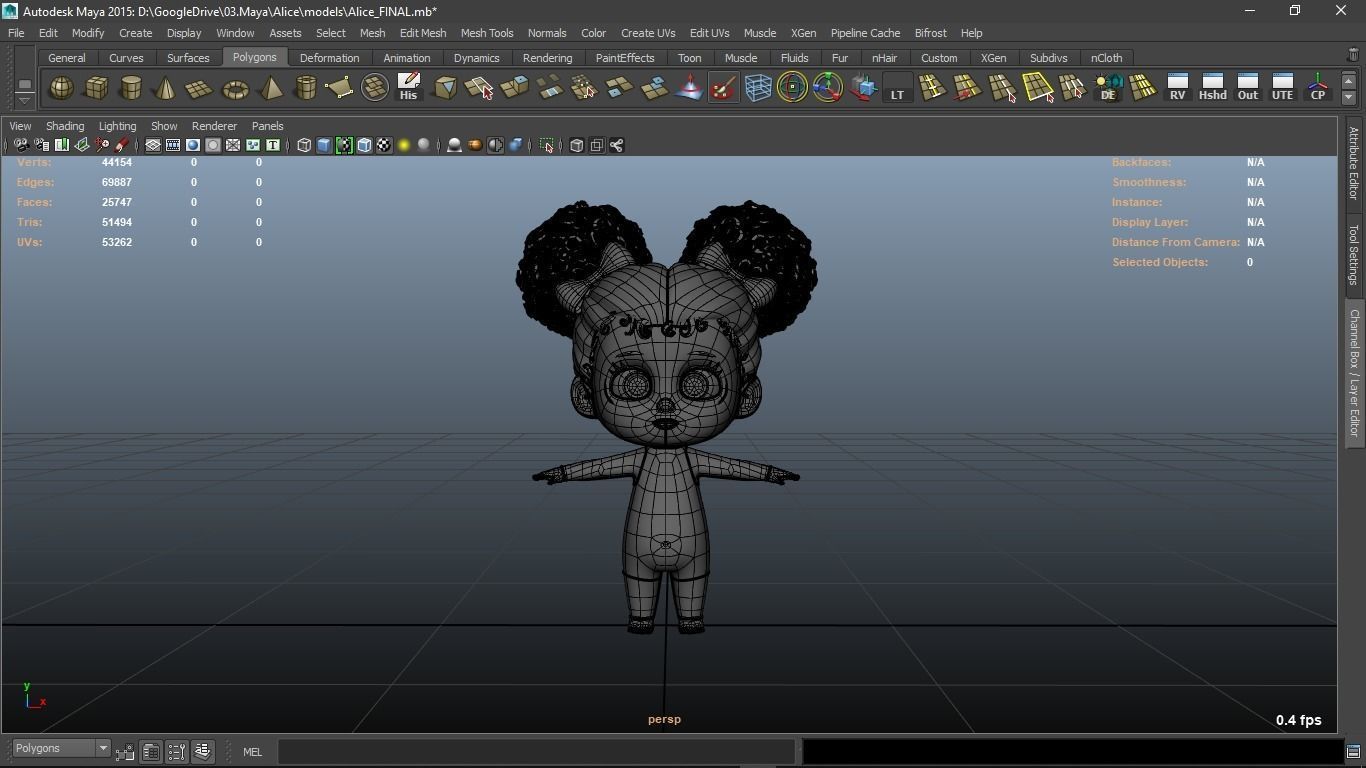1366x768 pixels.
Task: Open the Create UVs menu
Action: tap(648, 33)
